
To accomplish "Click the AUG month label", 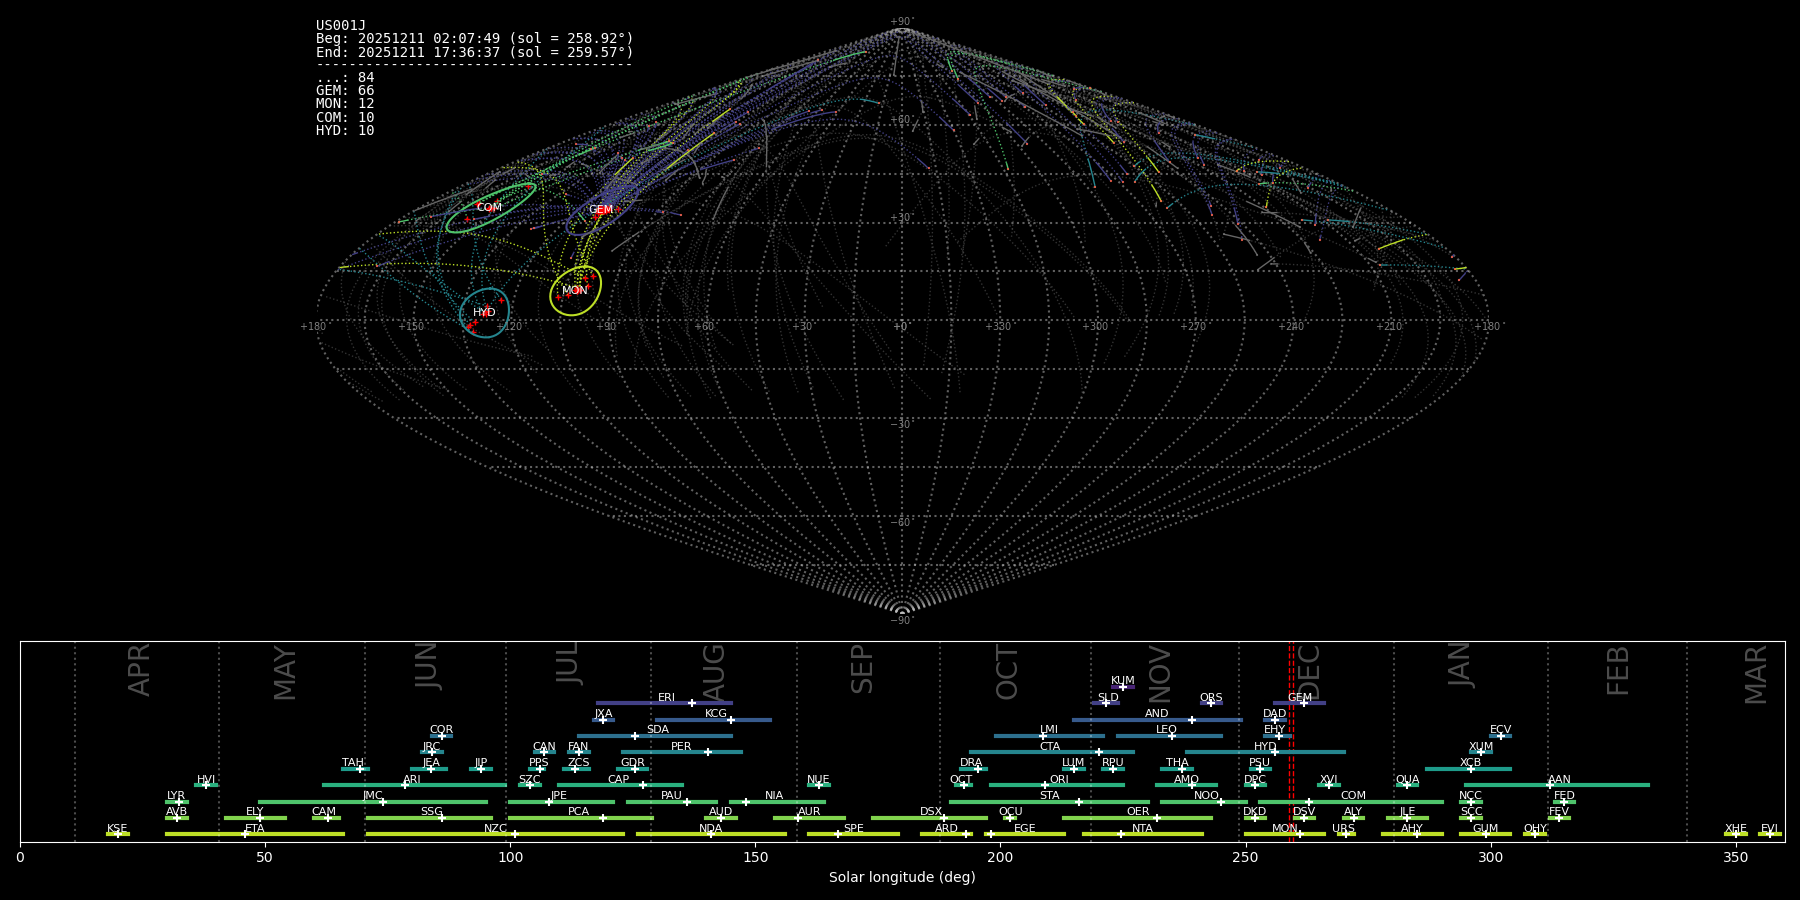I will tap(714, 672).
